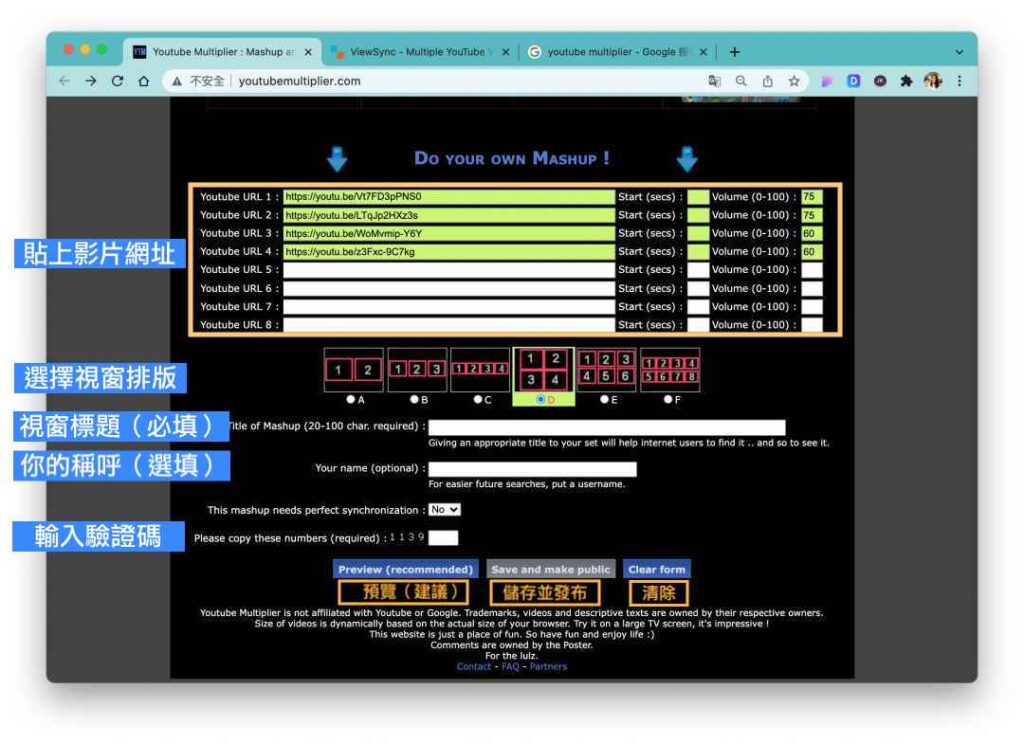Select layout C radio button
1024x744 pixels.
(x=477, y=399)
